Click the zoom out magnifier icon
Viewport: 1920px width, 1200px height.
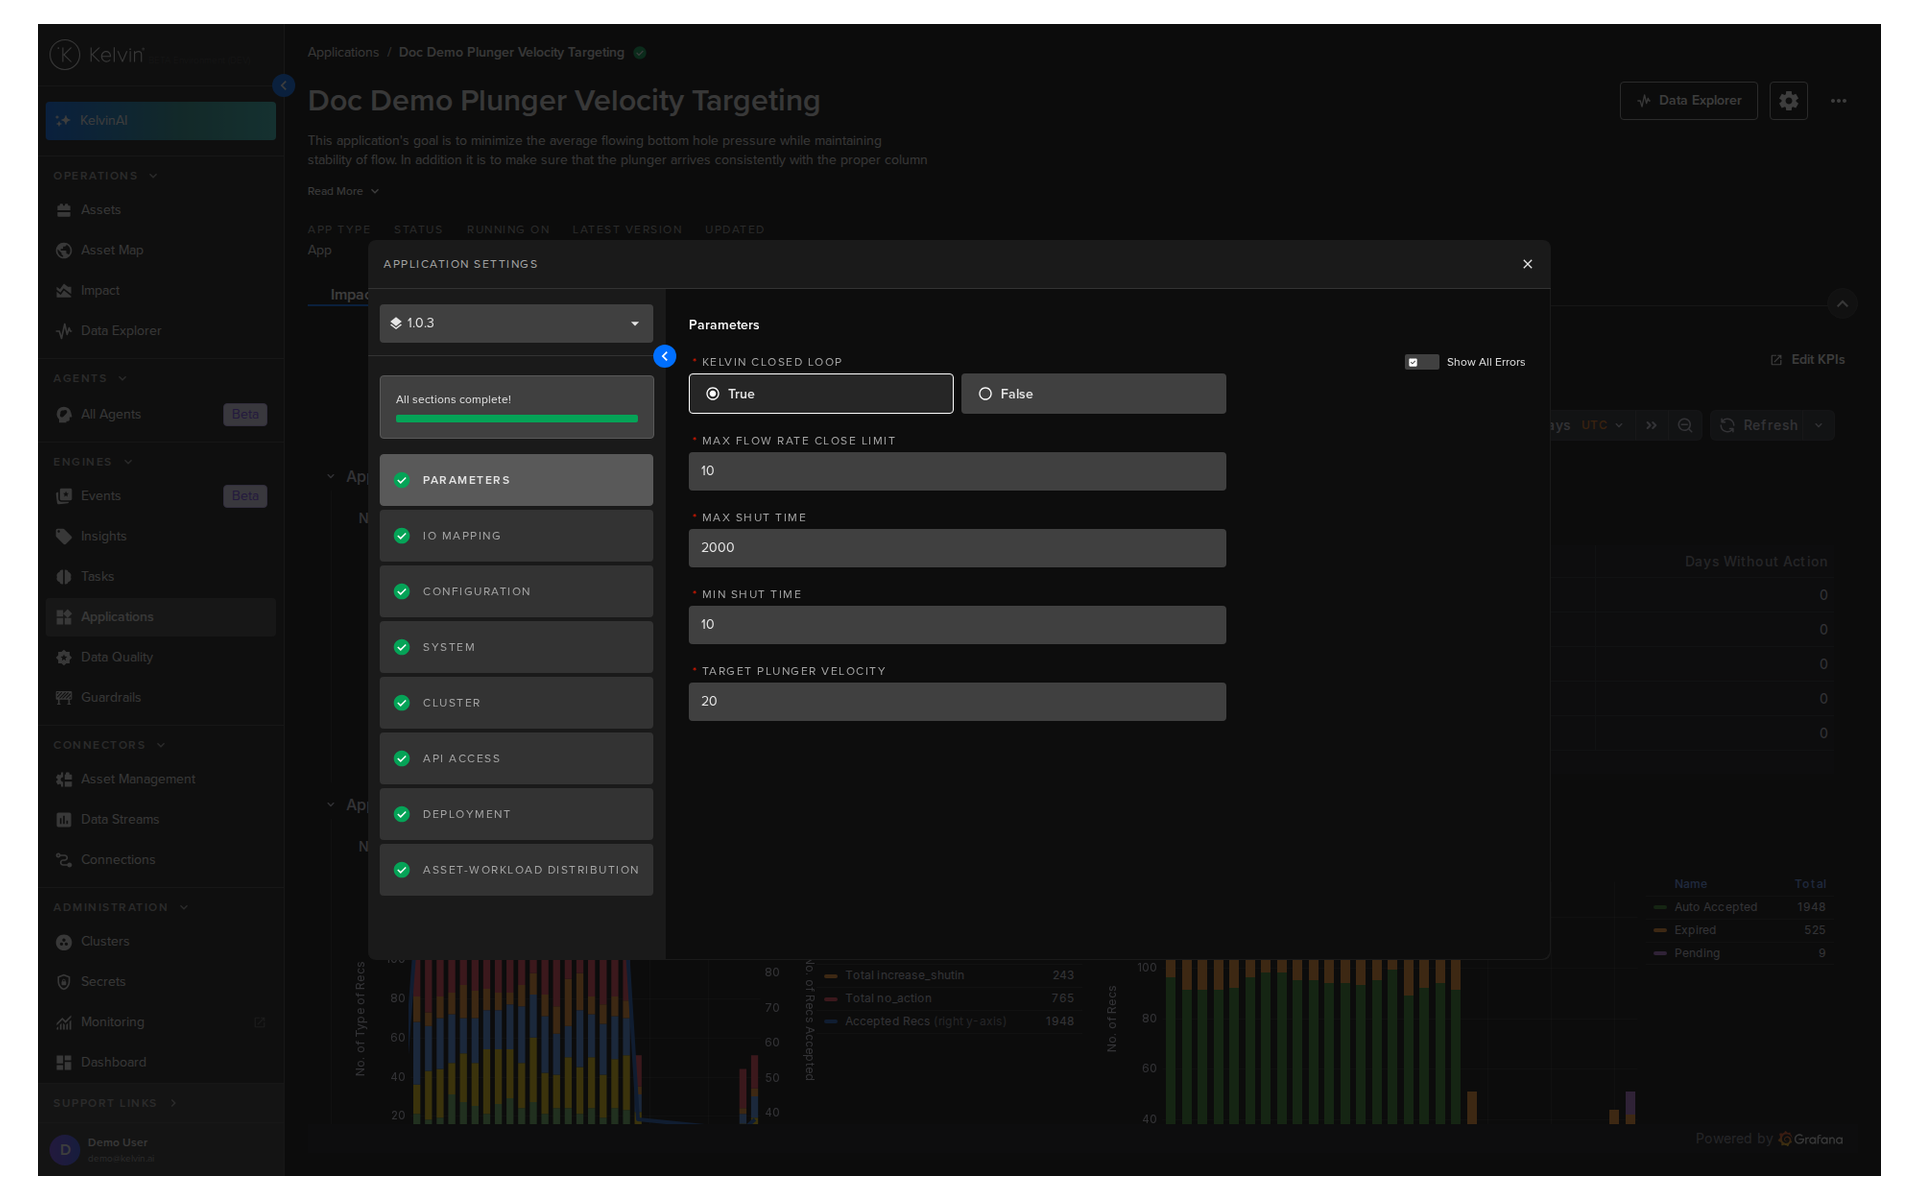(x=1685, y=425)
